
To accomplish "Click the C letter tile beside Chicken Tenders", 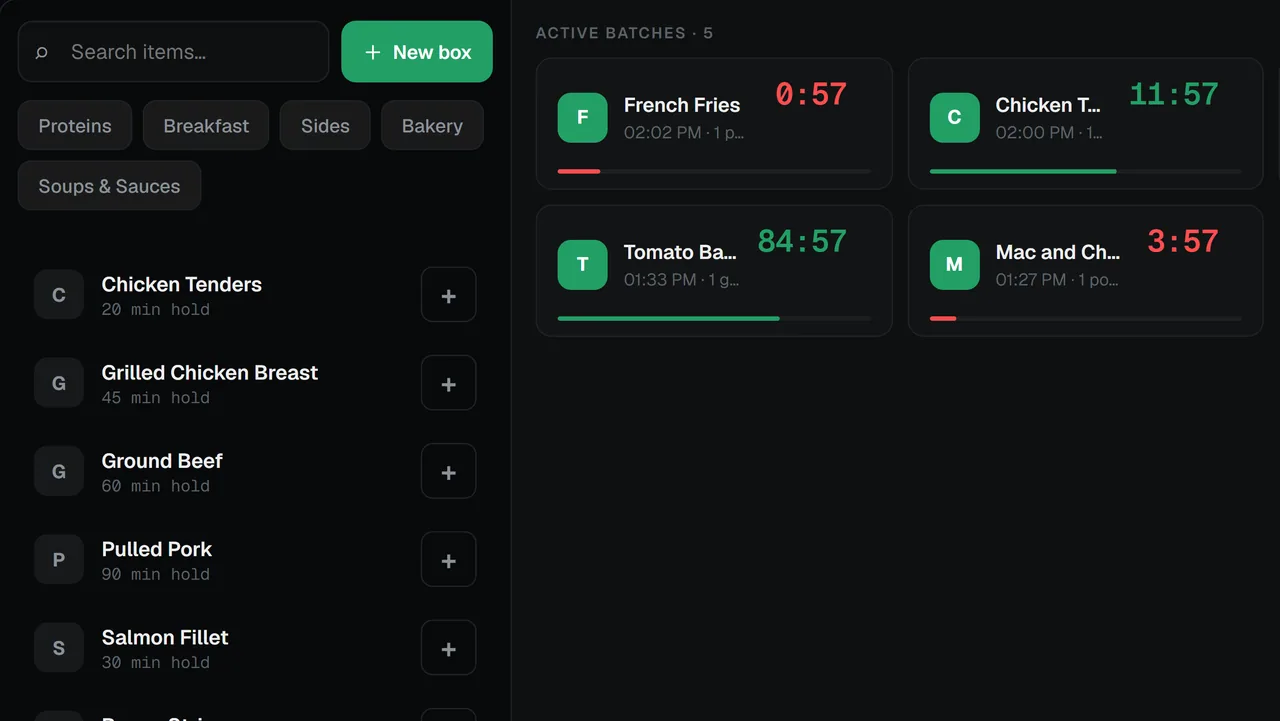I will coord(59,295).
